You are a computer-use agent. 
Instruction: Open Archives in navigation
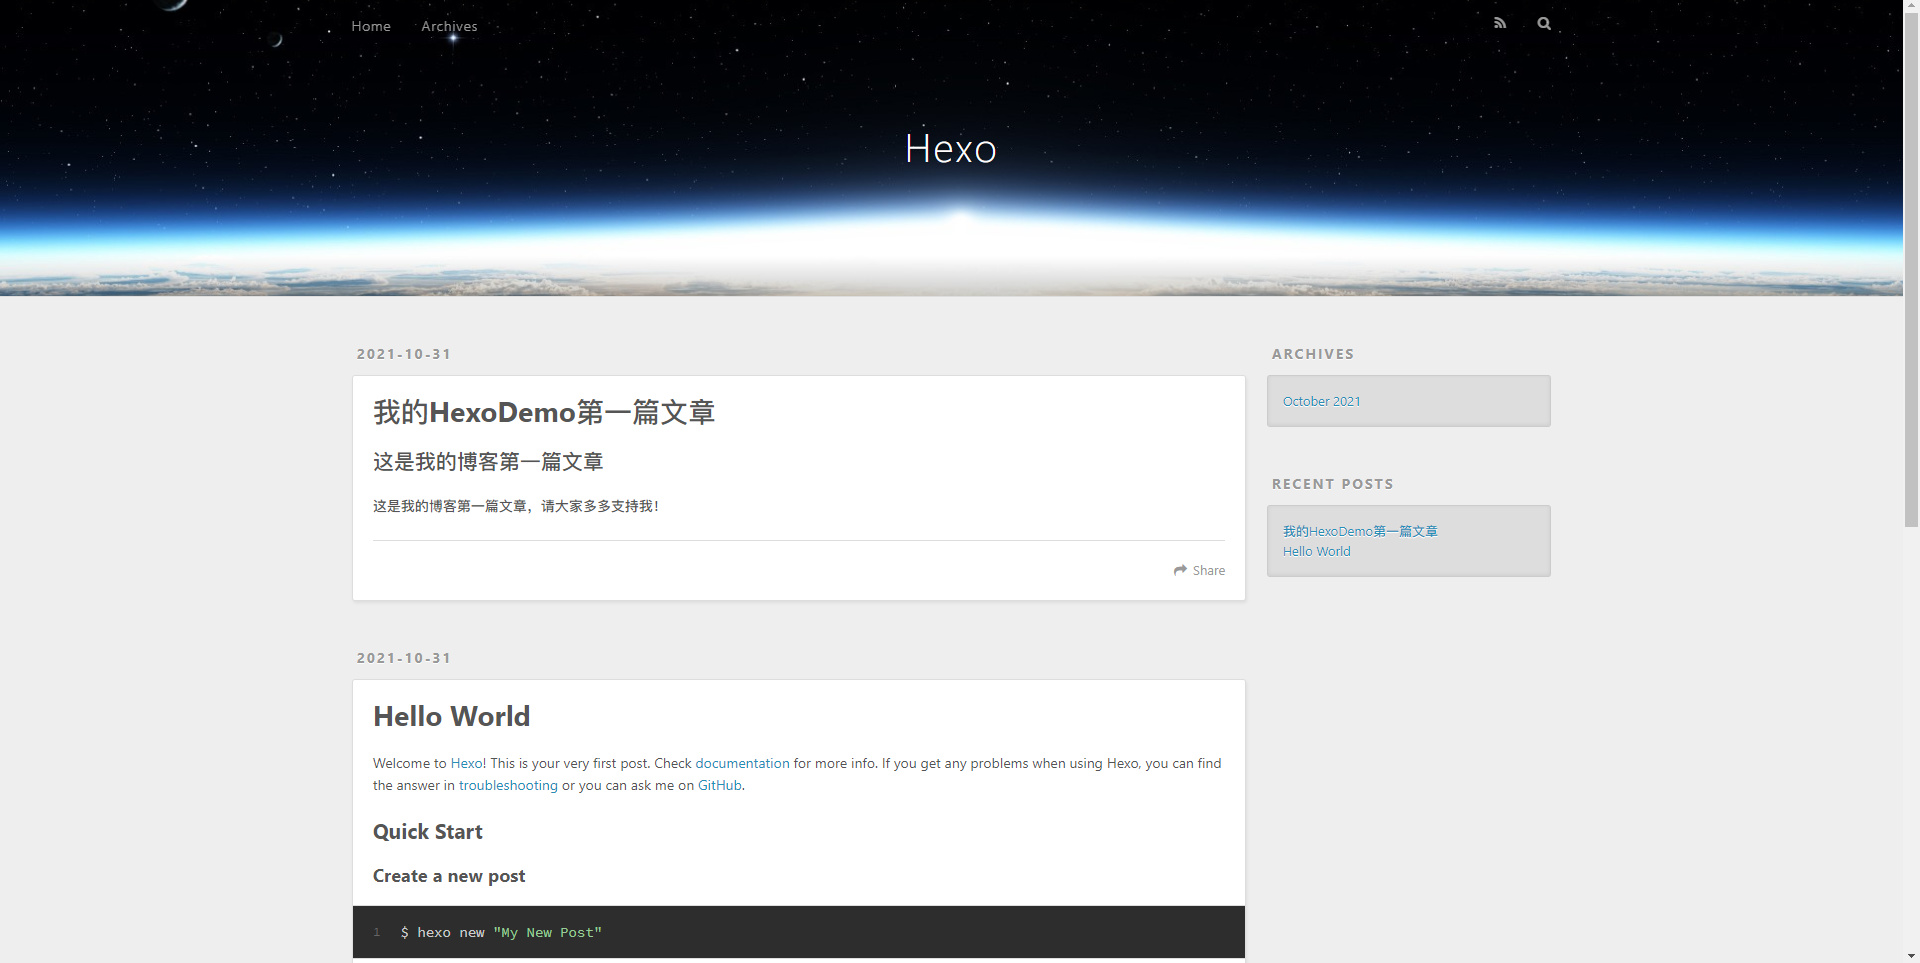[449, 26]
